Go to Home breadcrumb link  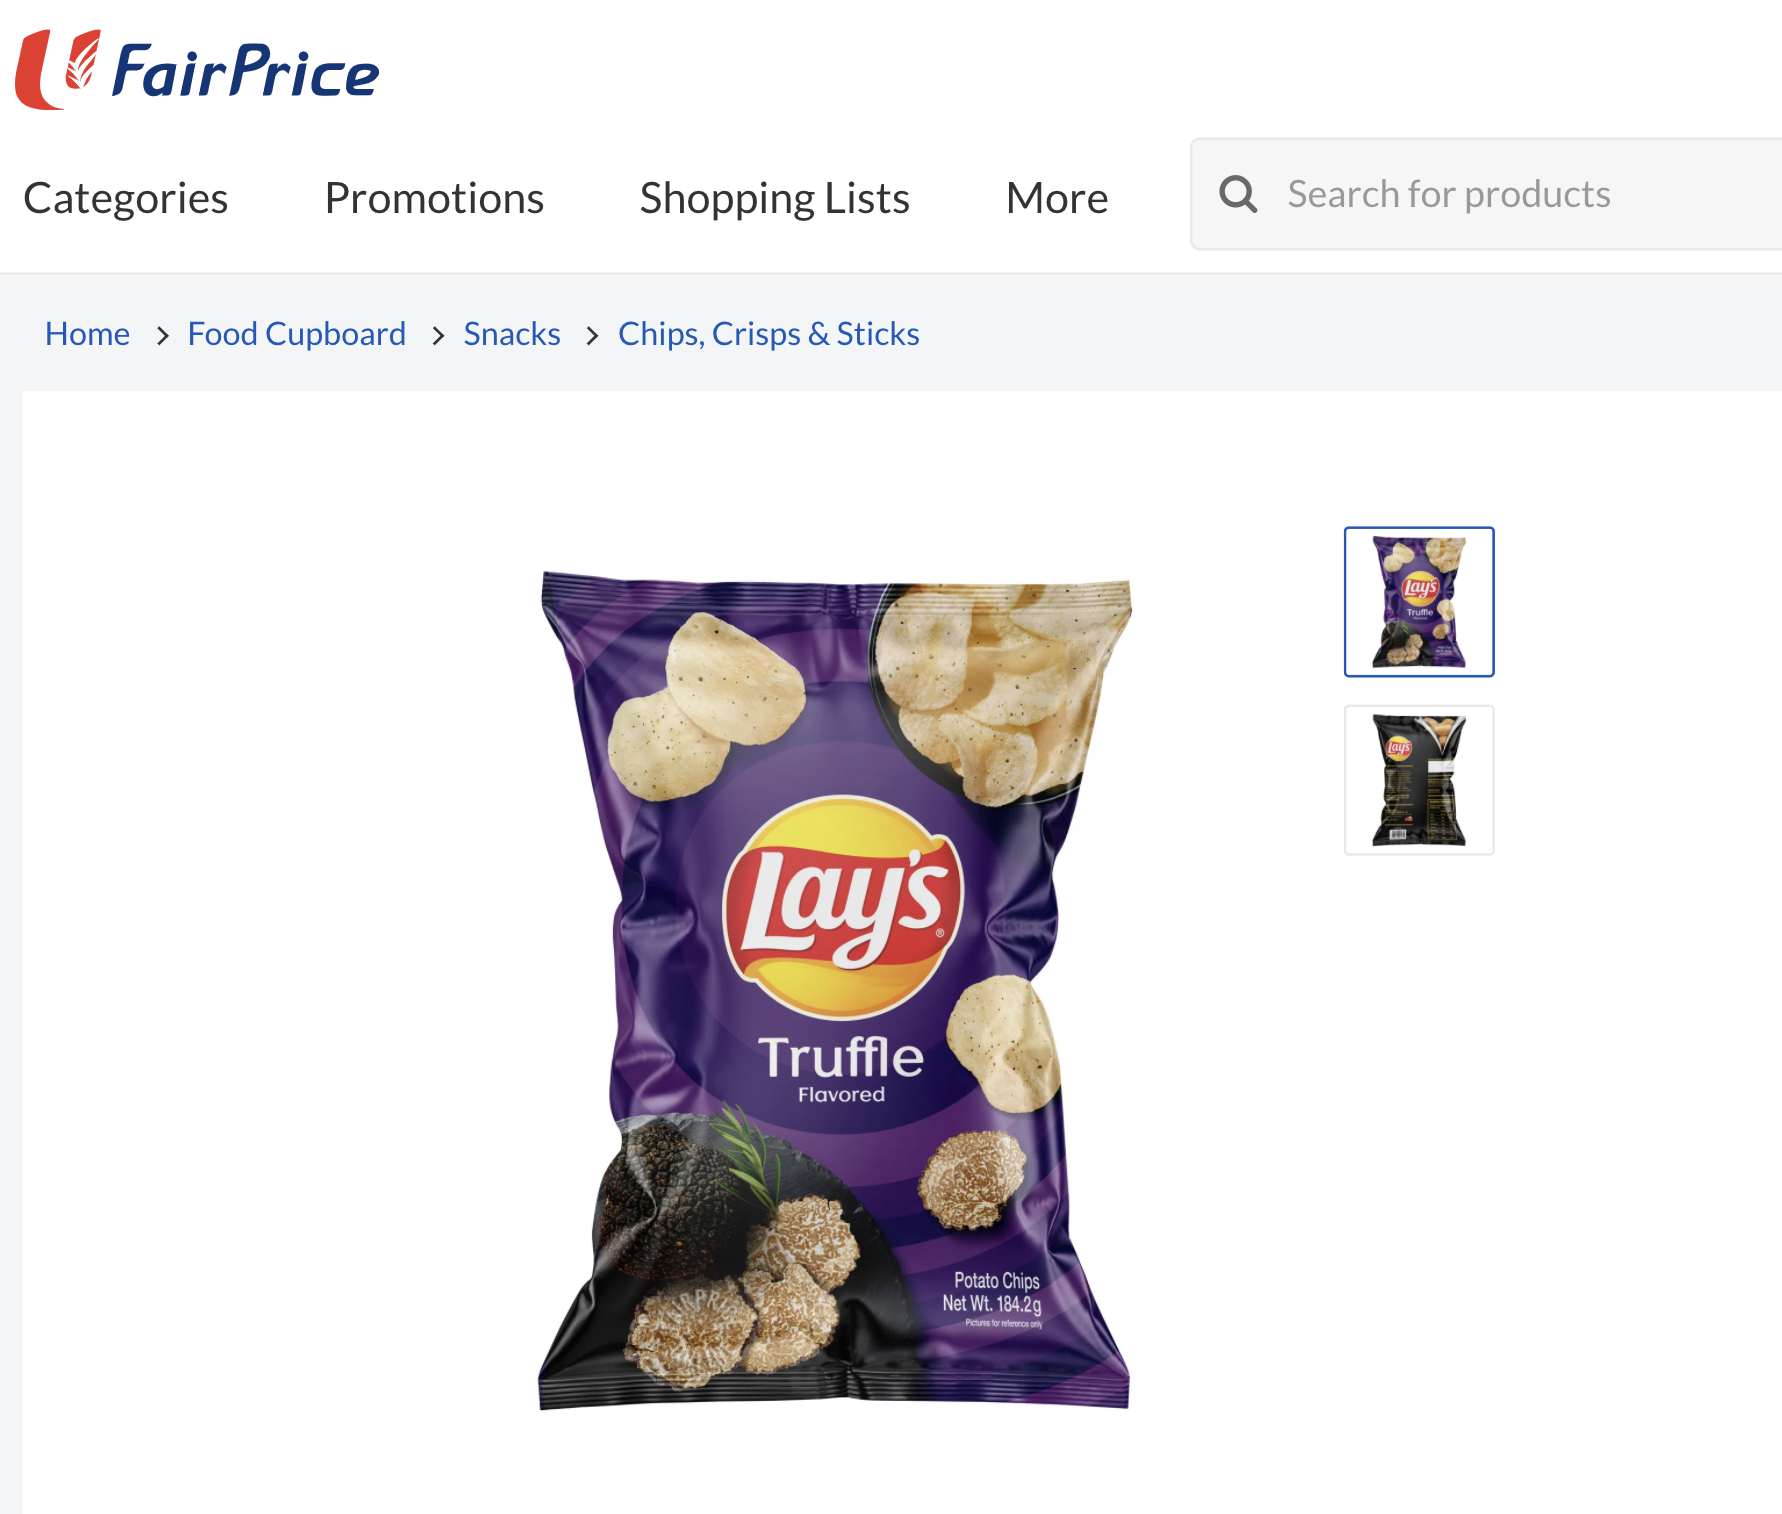(87, 334)
